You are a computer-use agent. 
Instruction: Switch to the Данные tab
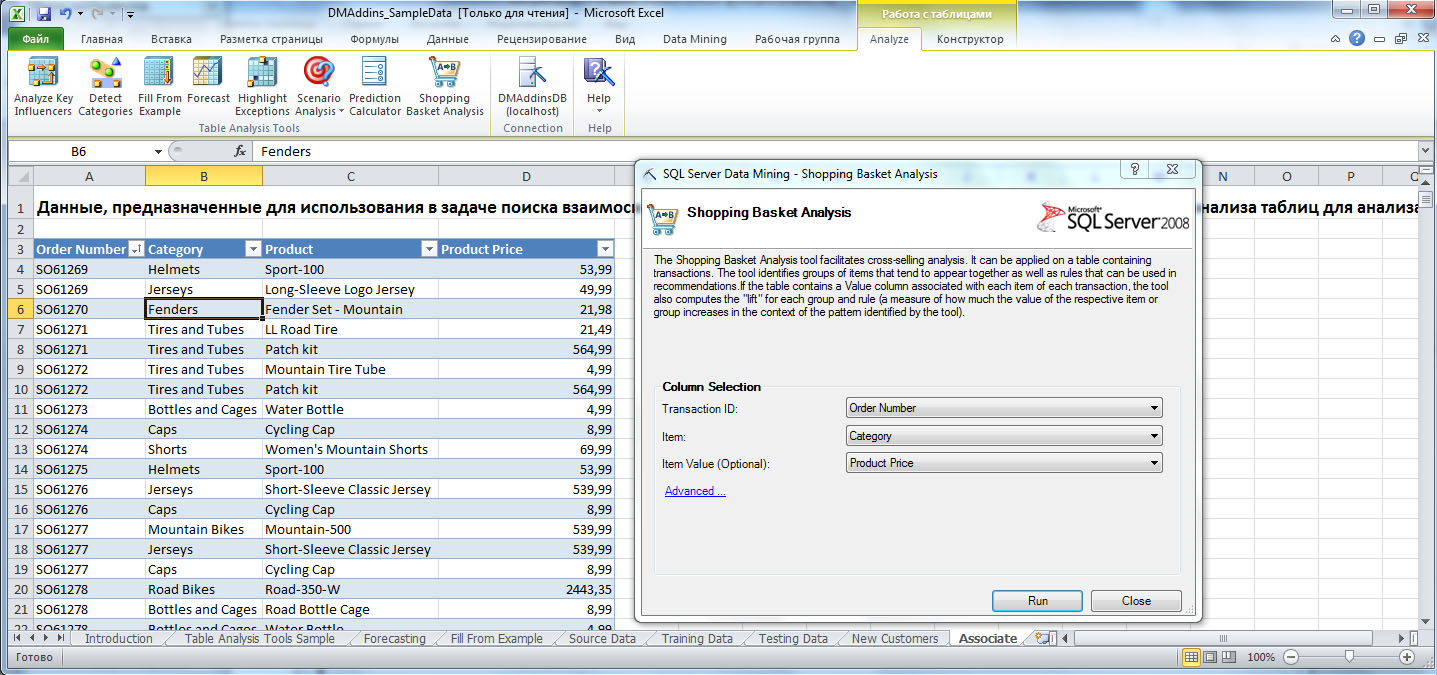click(x=448, y=39)
